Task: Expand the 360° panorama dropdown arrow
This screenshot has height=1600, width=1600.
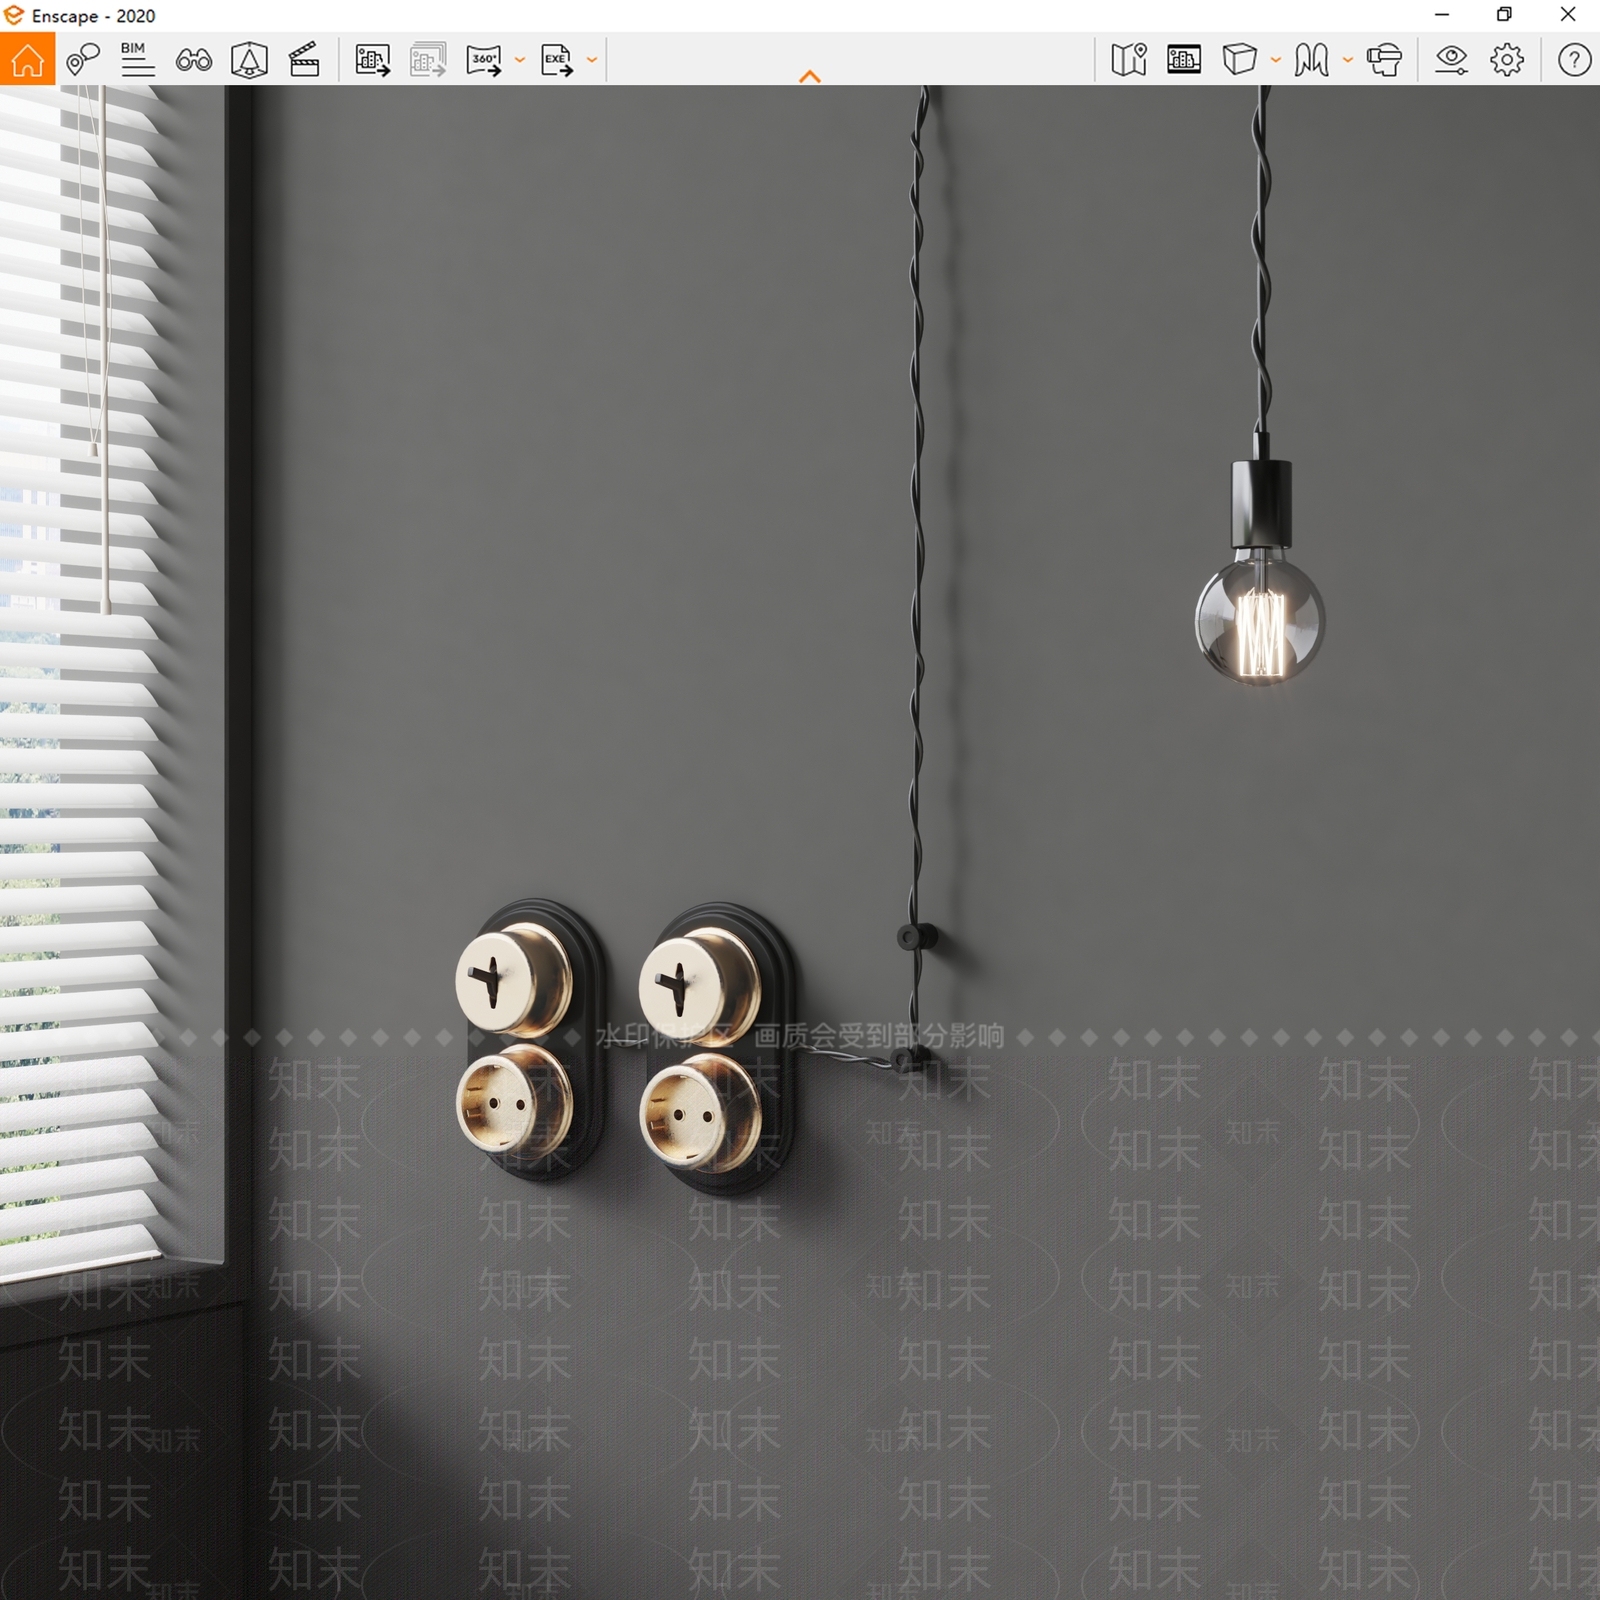Action: (x=520, y=60)
